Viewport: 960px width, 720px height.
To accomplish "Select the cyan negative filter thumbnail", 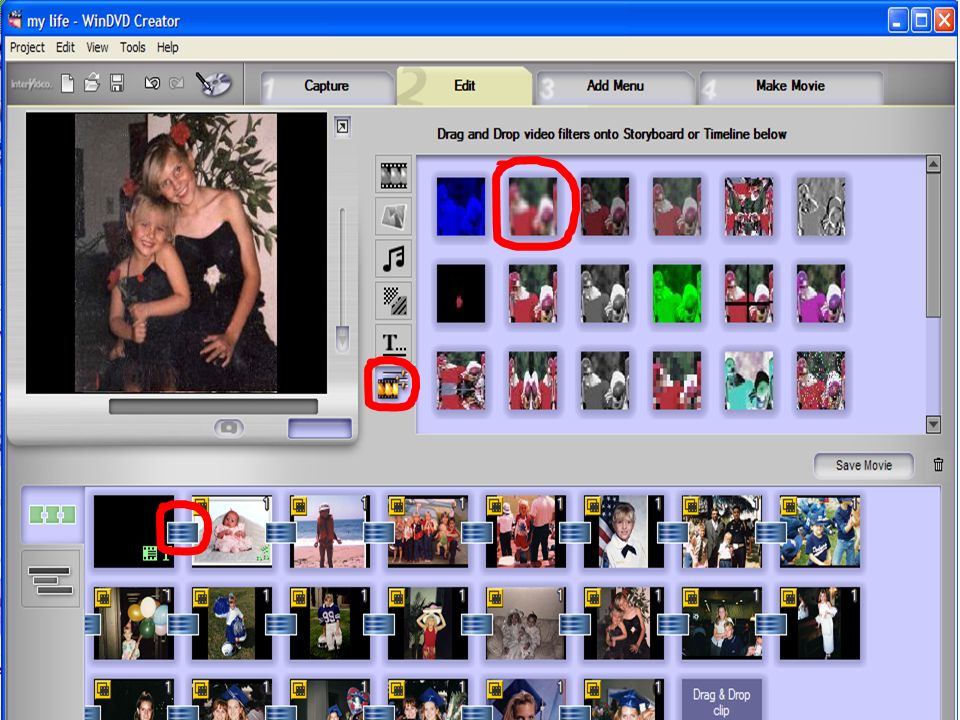I will 748,380.
